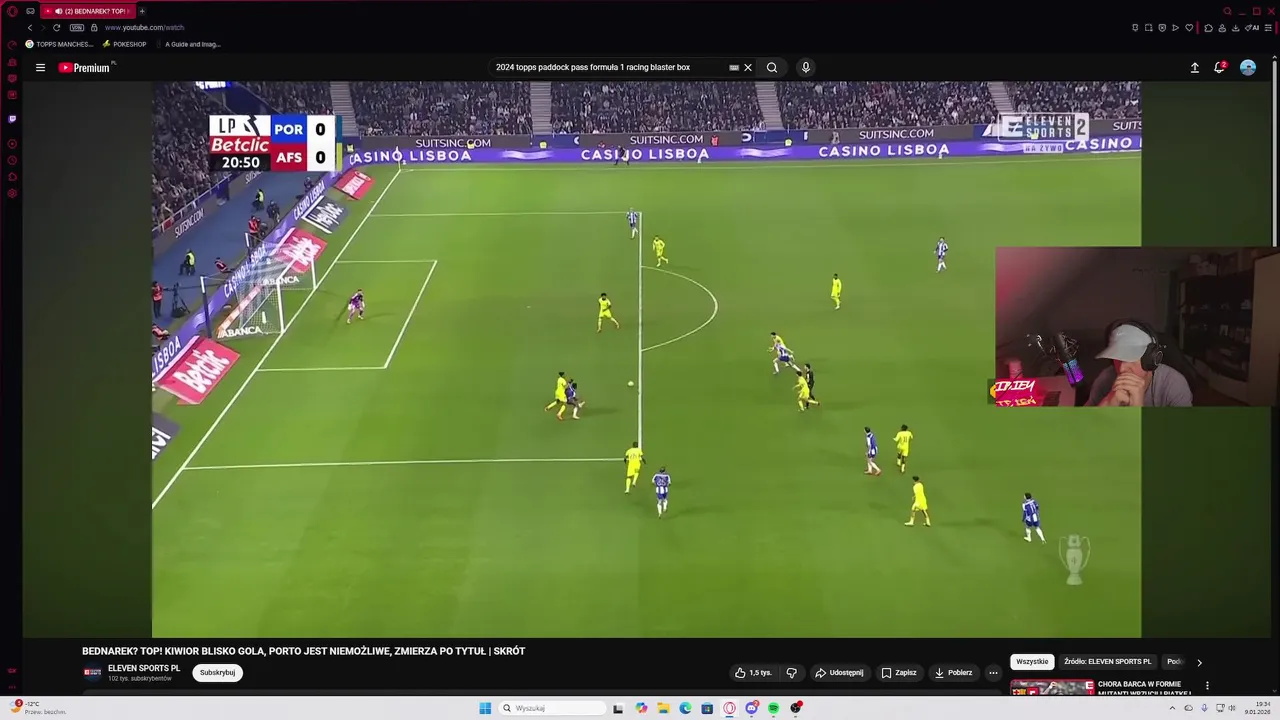Share the video via Udostępnij
1280x720 pixels.
pos(839,673)
